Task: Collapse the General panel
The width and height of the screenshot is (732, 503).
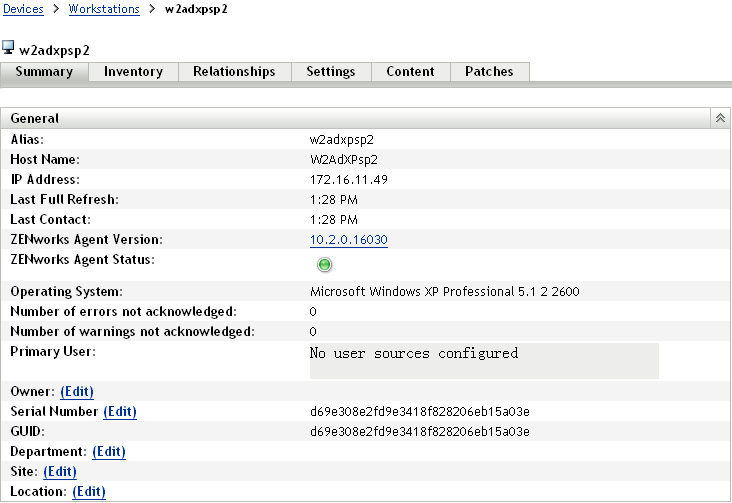Action: (x=719, y=118)
